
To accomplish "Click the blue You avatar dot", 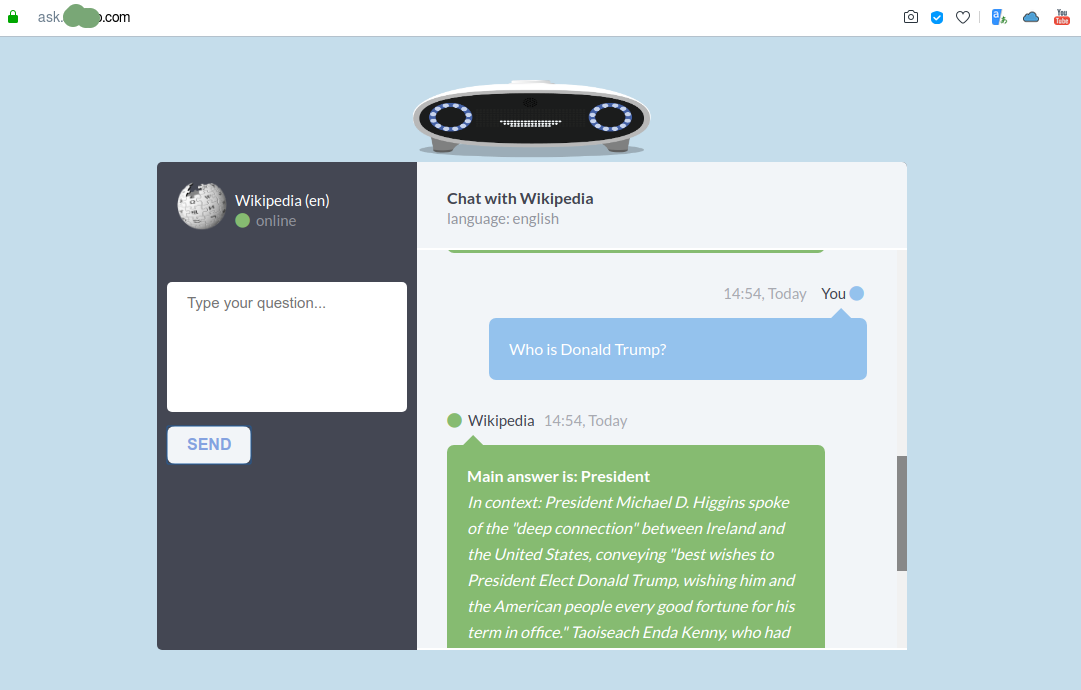I will [x=856, y=294].
